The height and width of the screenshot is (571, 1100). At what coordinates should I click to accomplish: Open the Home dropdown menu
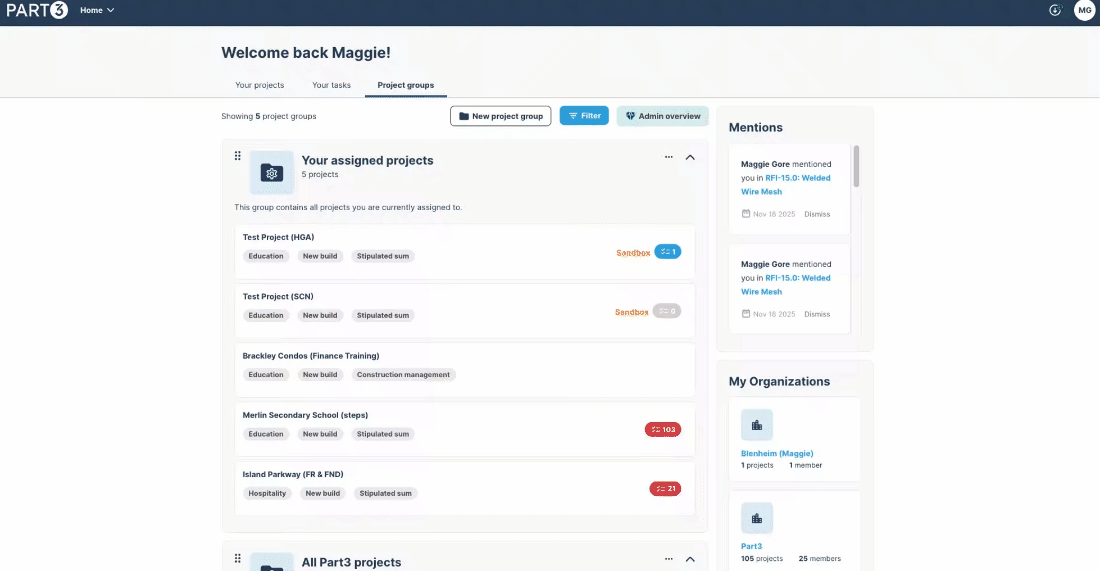point(97,11)
